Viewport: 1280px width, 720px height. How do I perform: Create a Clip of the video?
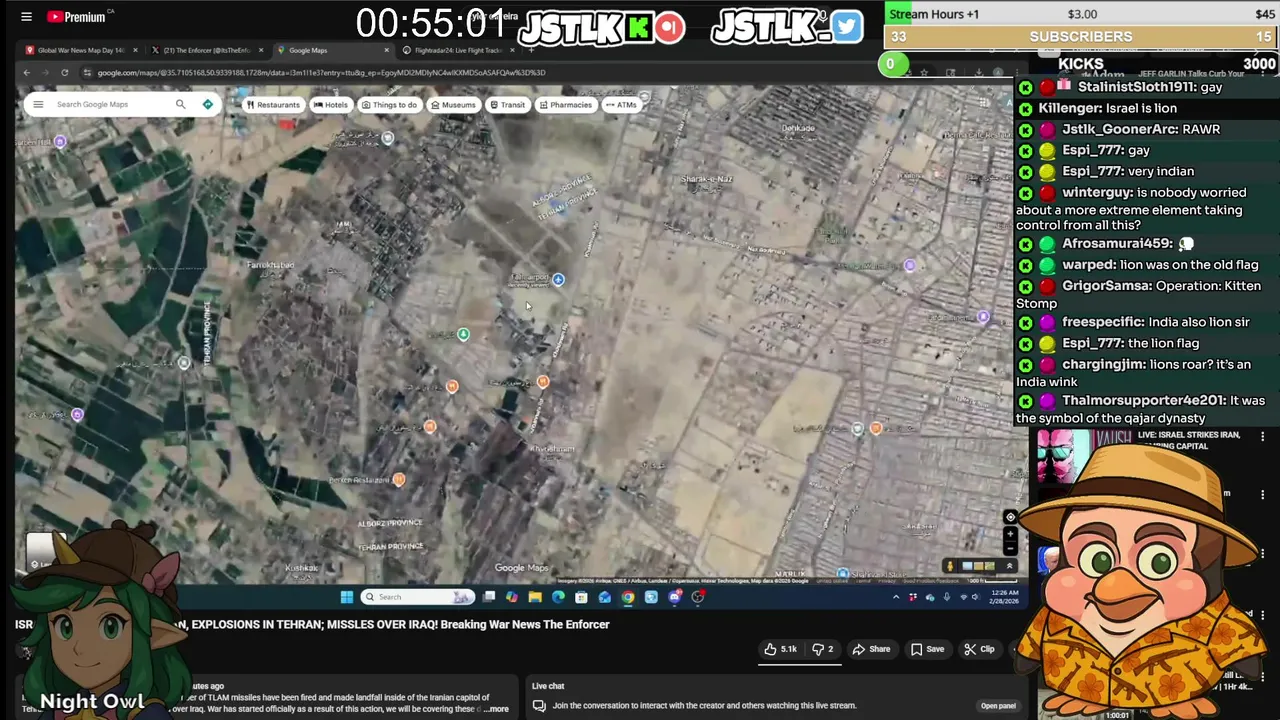979,649
